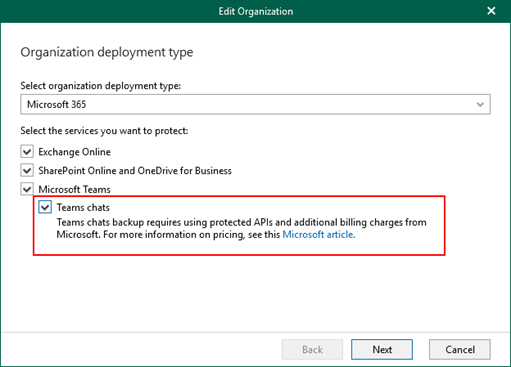The width and height of the screenshot is (511, 367).
Task: Click the SharePoint Online and OneDrive for Business label
Action: [135, 171]
